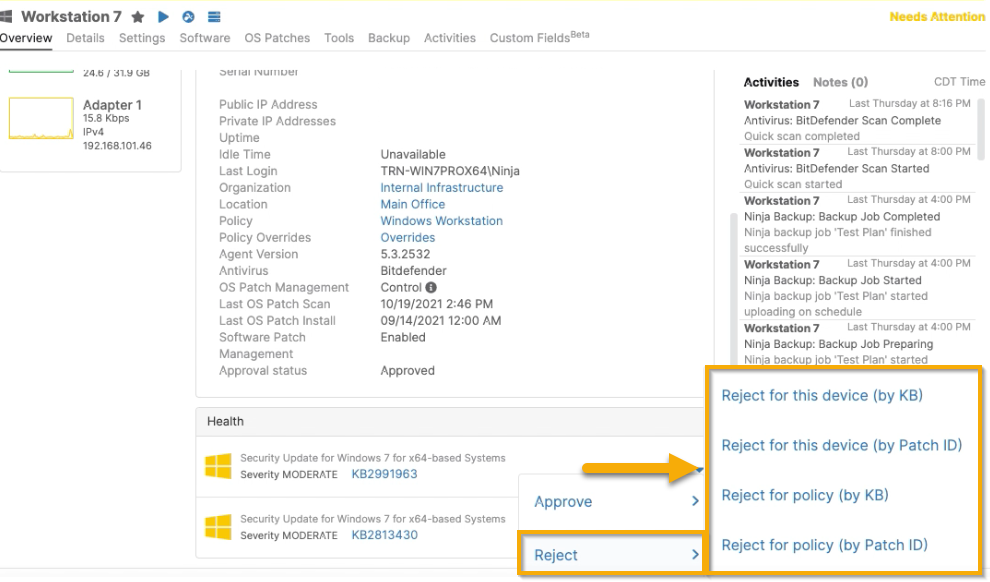This screenshot has height=582, width=990.
Task: Open the KB2991963 patch link
Action: coord(384,474)
